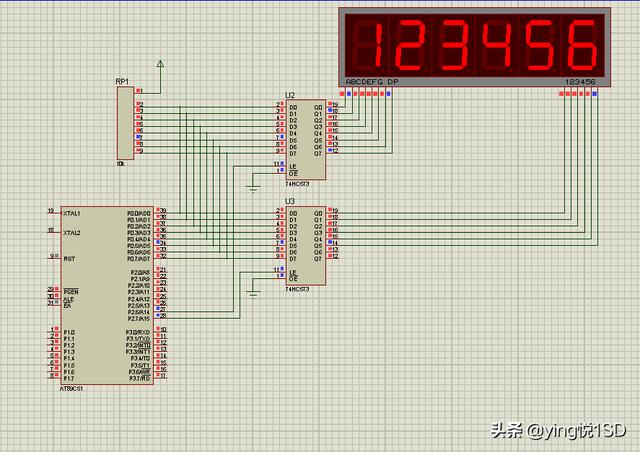Screen dimensions: 640x452
Task: Select the RP1 resistor pack component
Action: click(x=125, y=123)
